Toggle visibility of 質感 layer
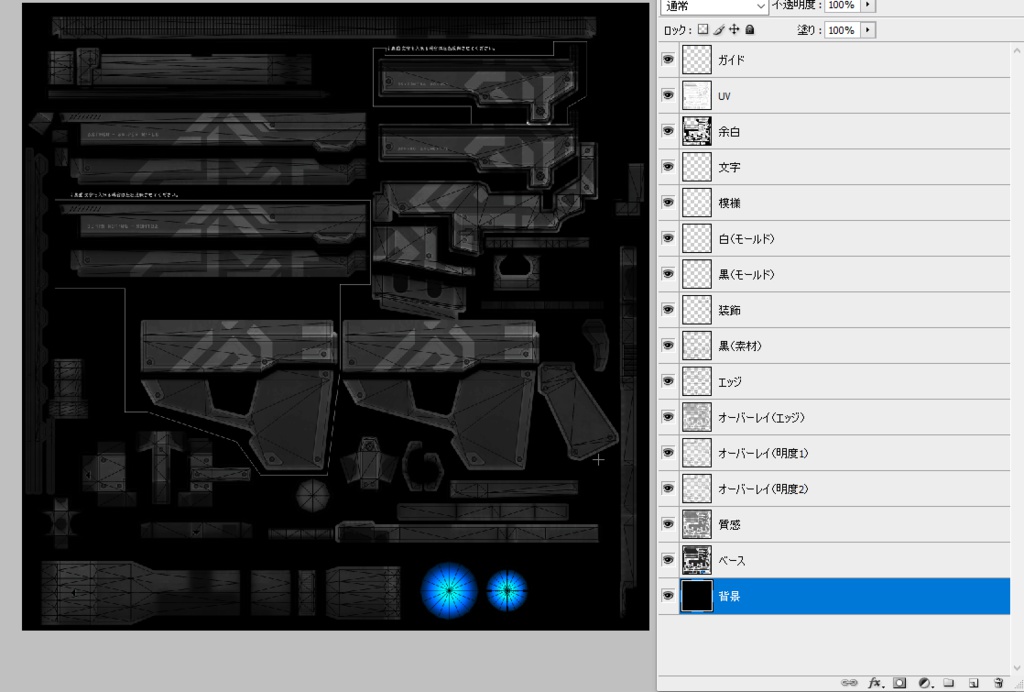Screen dimensions: 1024x692 (x=668, y=524)
